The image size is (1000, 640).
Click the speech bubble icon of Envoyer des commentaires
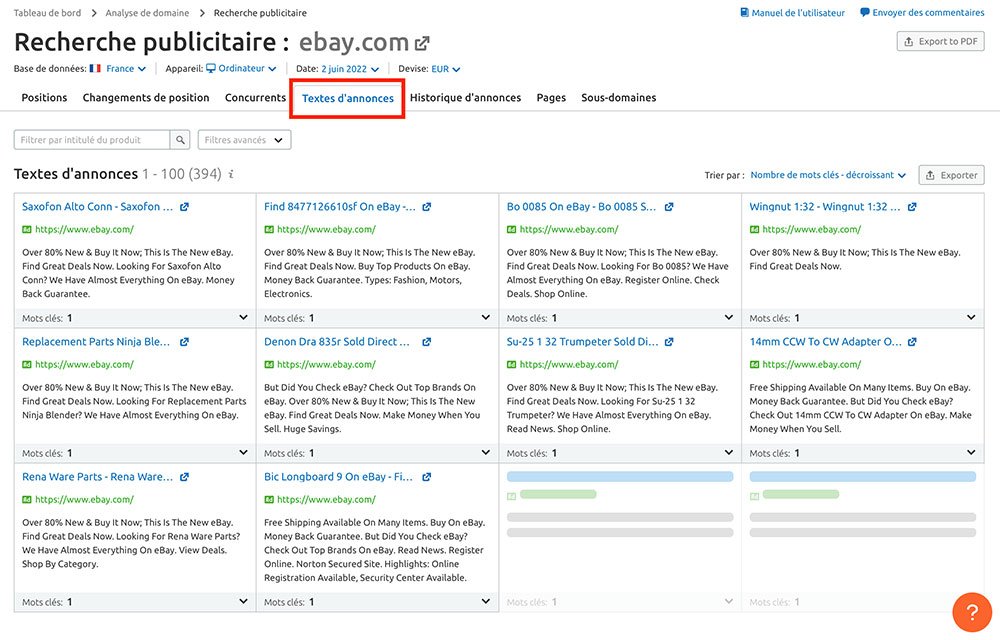tap(865, 12)
